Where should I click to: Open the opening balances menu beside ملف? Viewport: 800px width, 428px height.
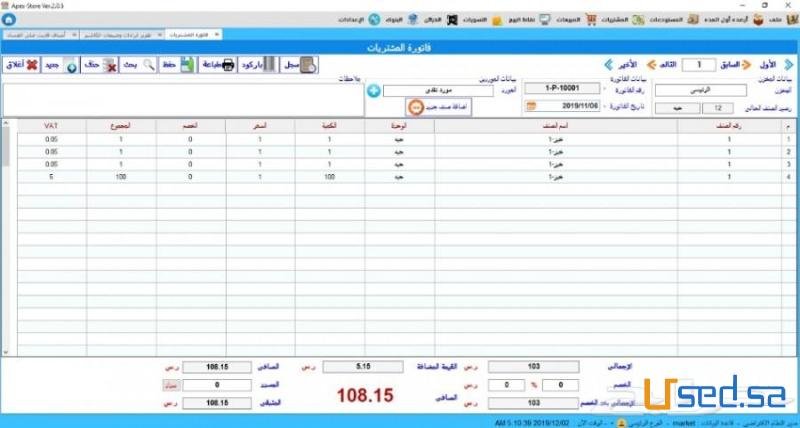[733, 20]
